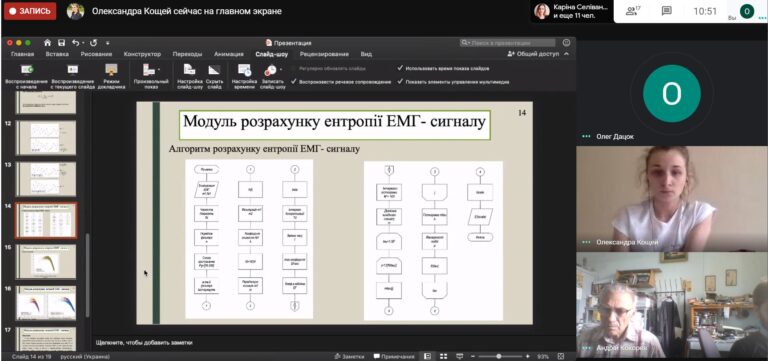Open the chat icon in meeting bar
Screen dimensions: 768x361
(666, 11)
